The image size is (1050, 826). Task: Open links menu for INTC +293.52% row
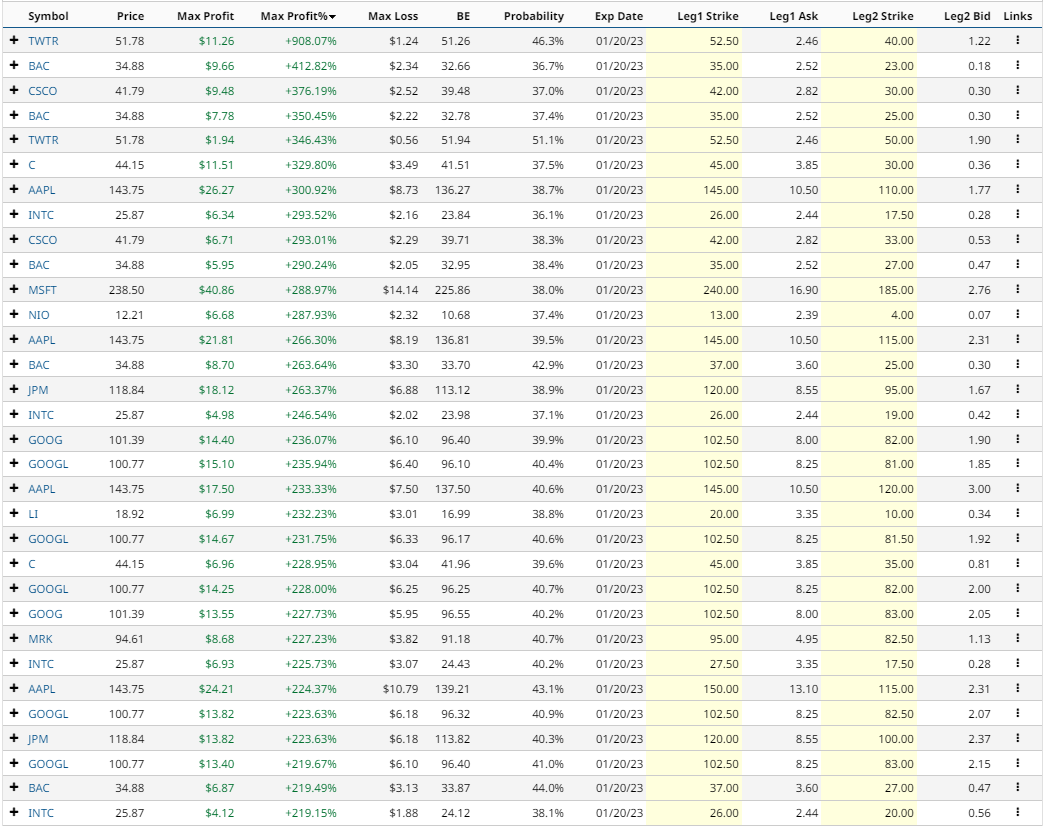click(1017, 214)
